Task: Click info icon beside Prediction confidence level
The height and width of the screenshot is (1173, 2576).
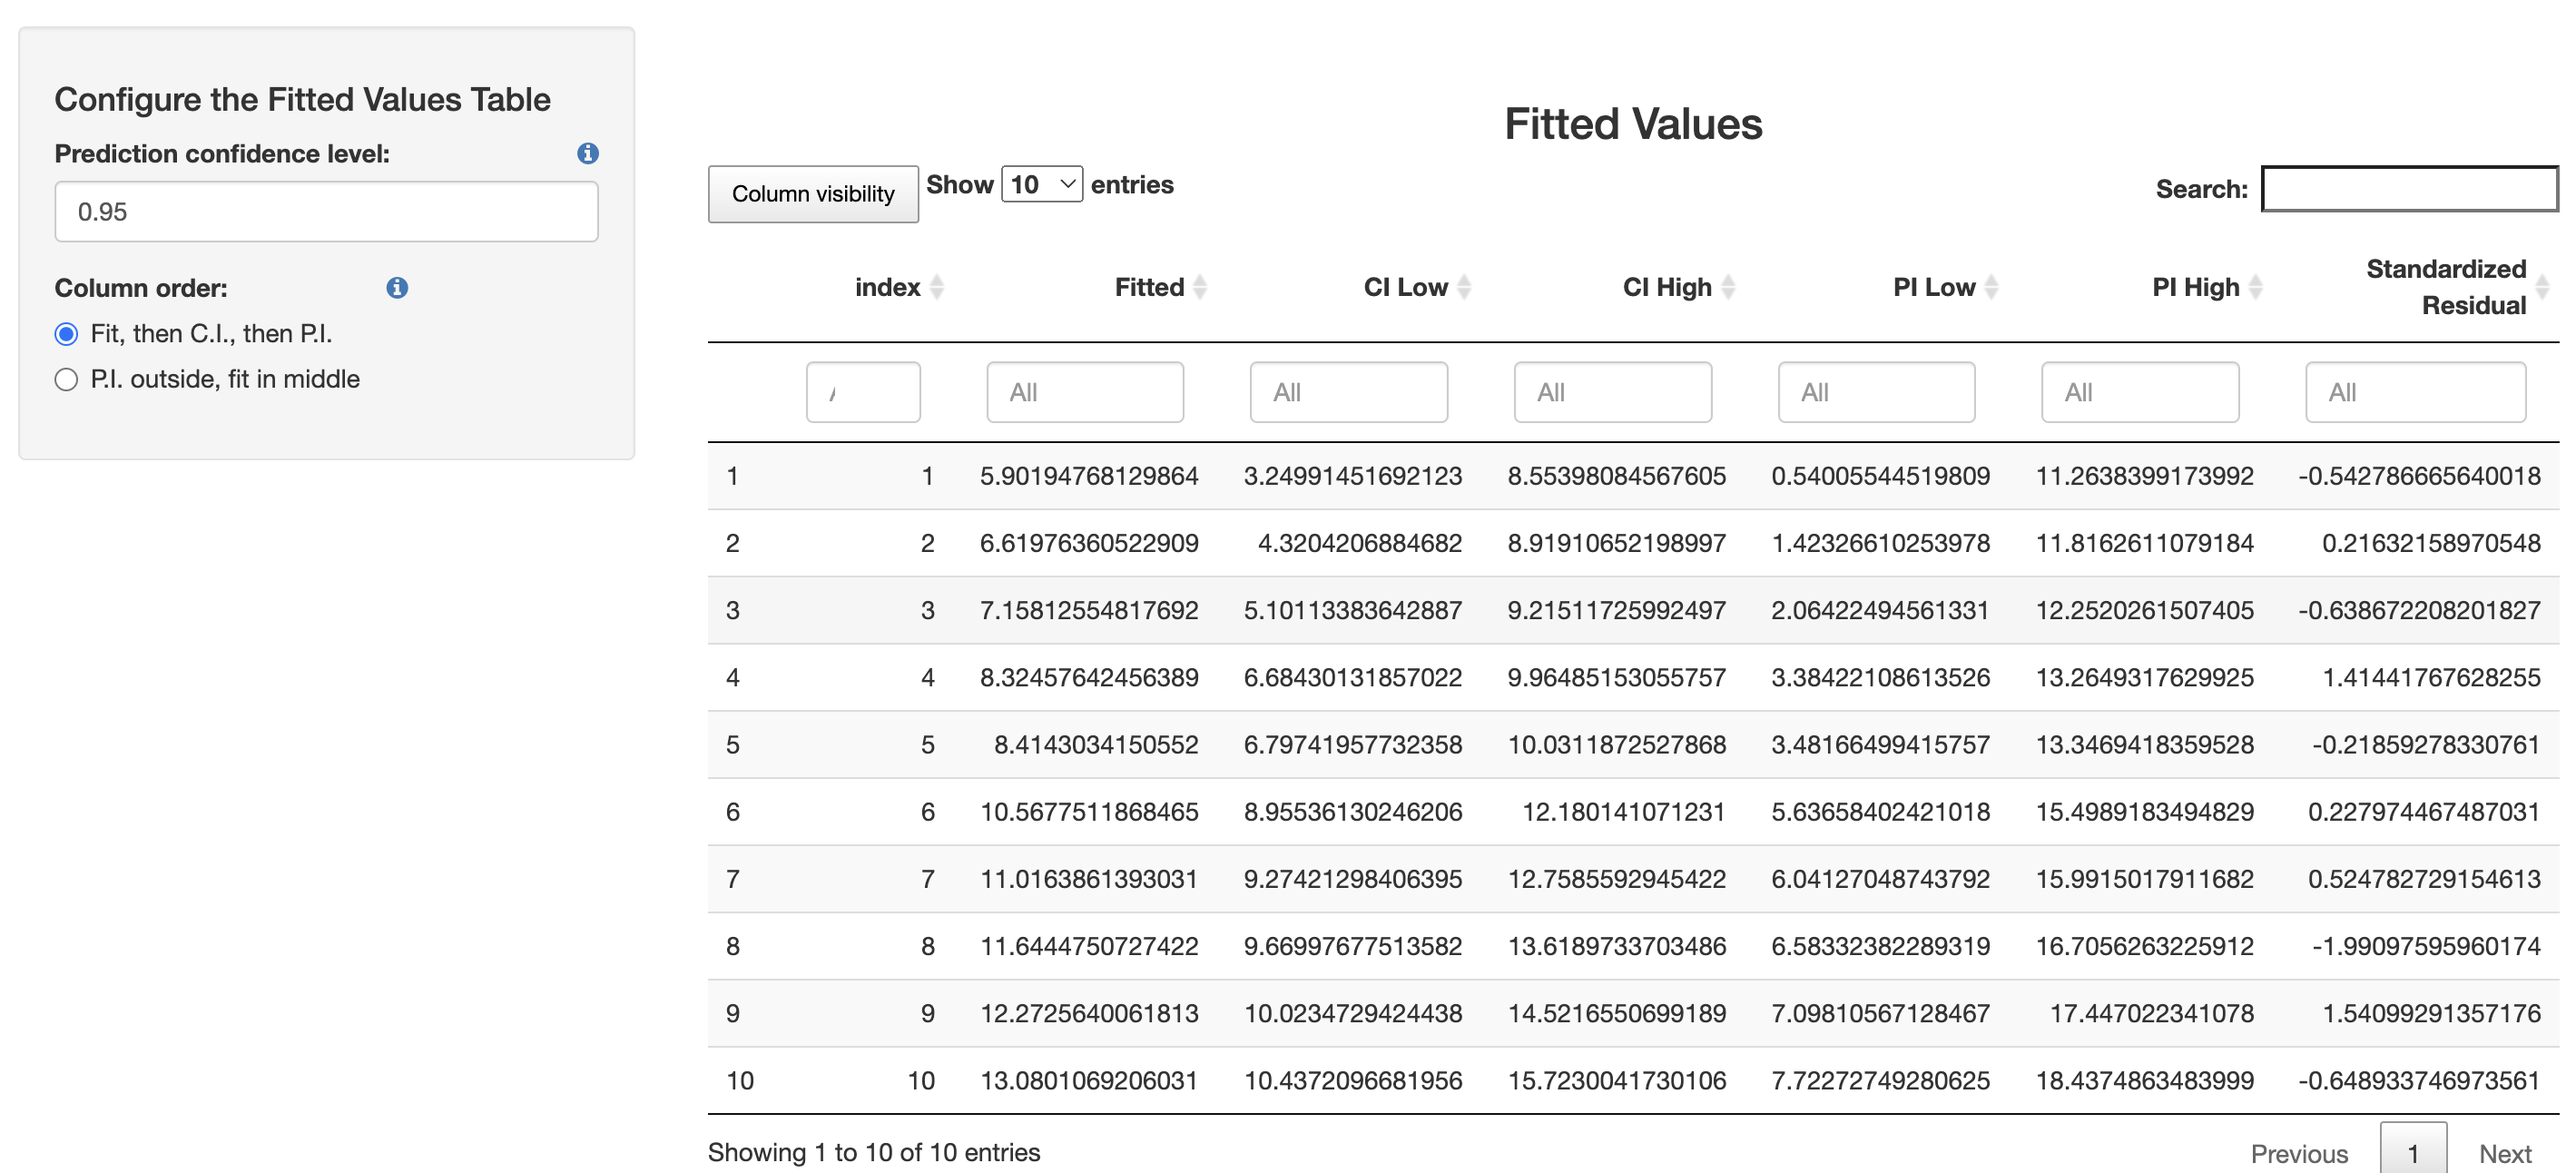Action: click(587, 153)
